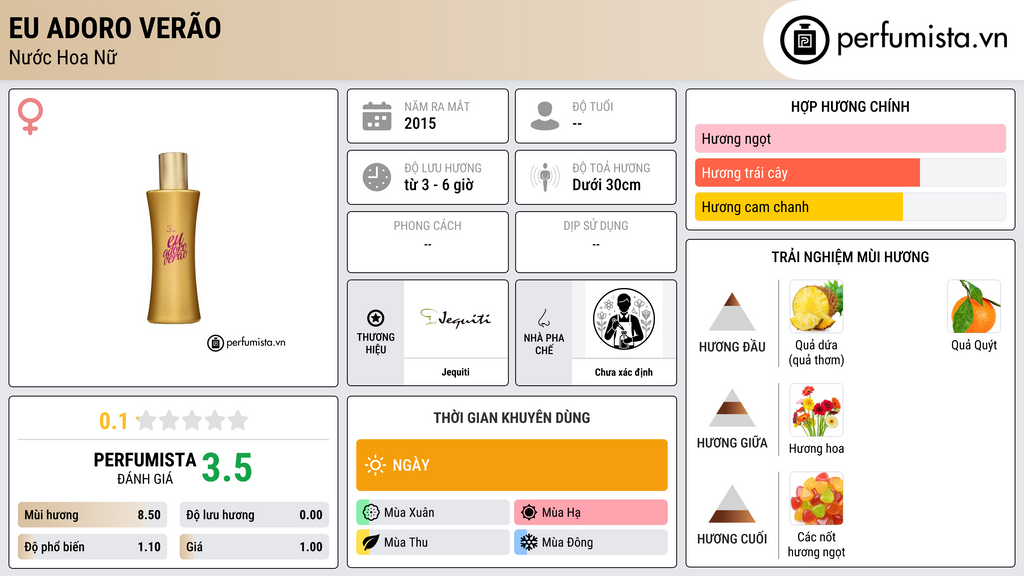The image size is (1024, 576).
Task: Select the Hương trái cây accord bar
Action: [850, 173]
